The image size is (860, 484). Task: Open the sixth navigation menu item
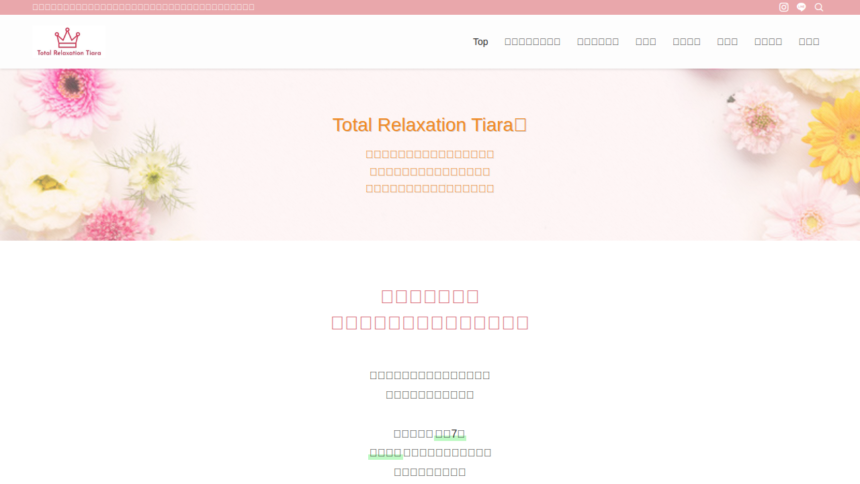[727, 42]
